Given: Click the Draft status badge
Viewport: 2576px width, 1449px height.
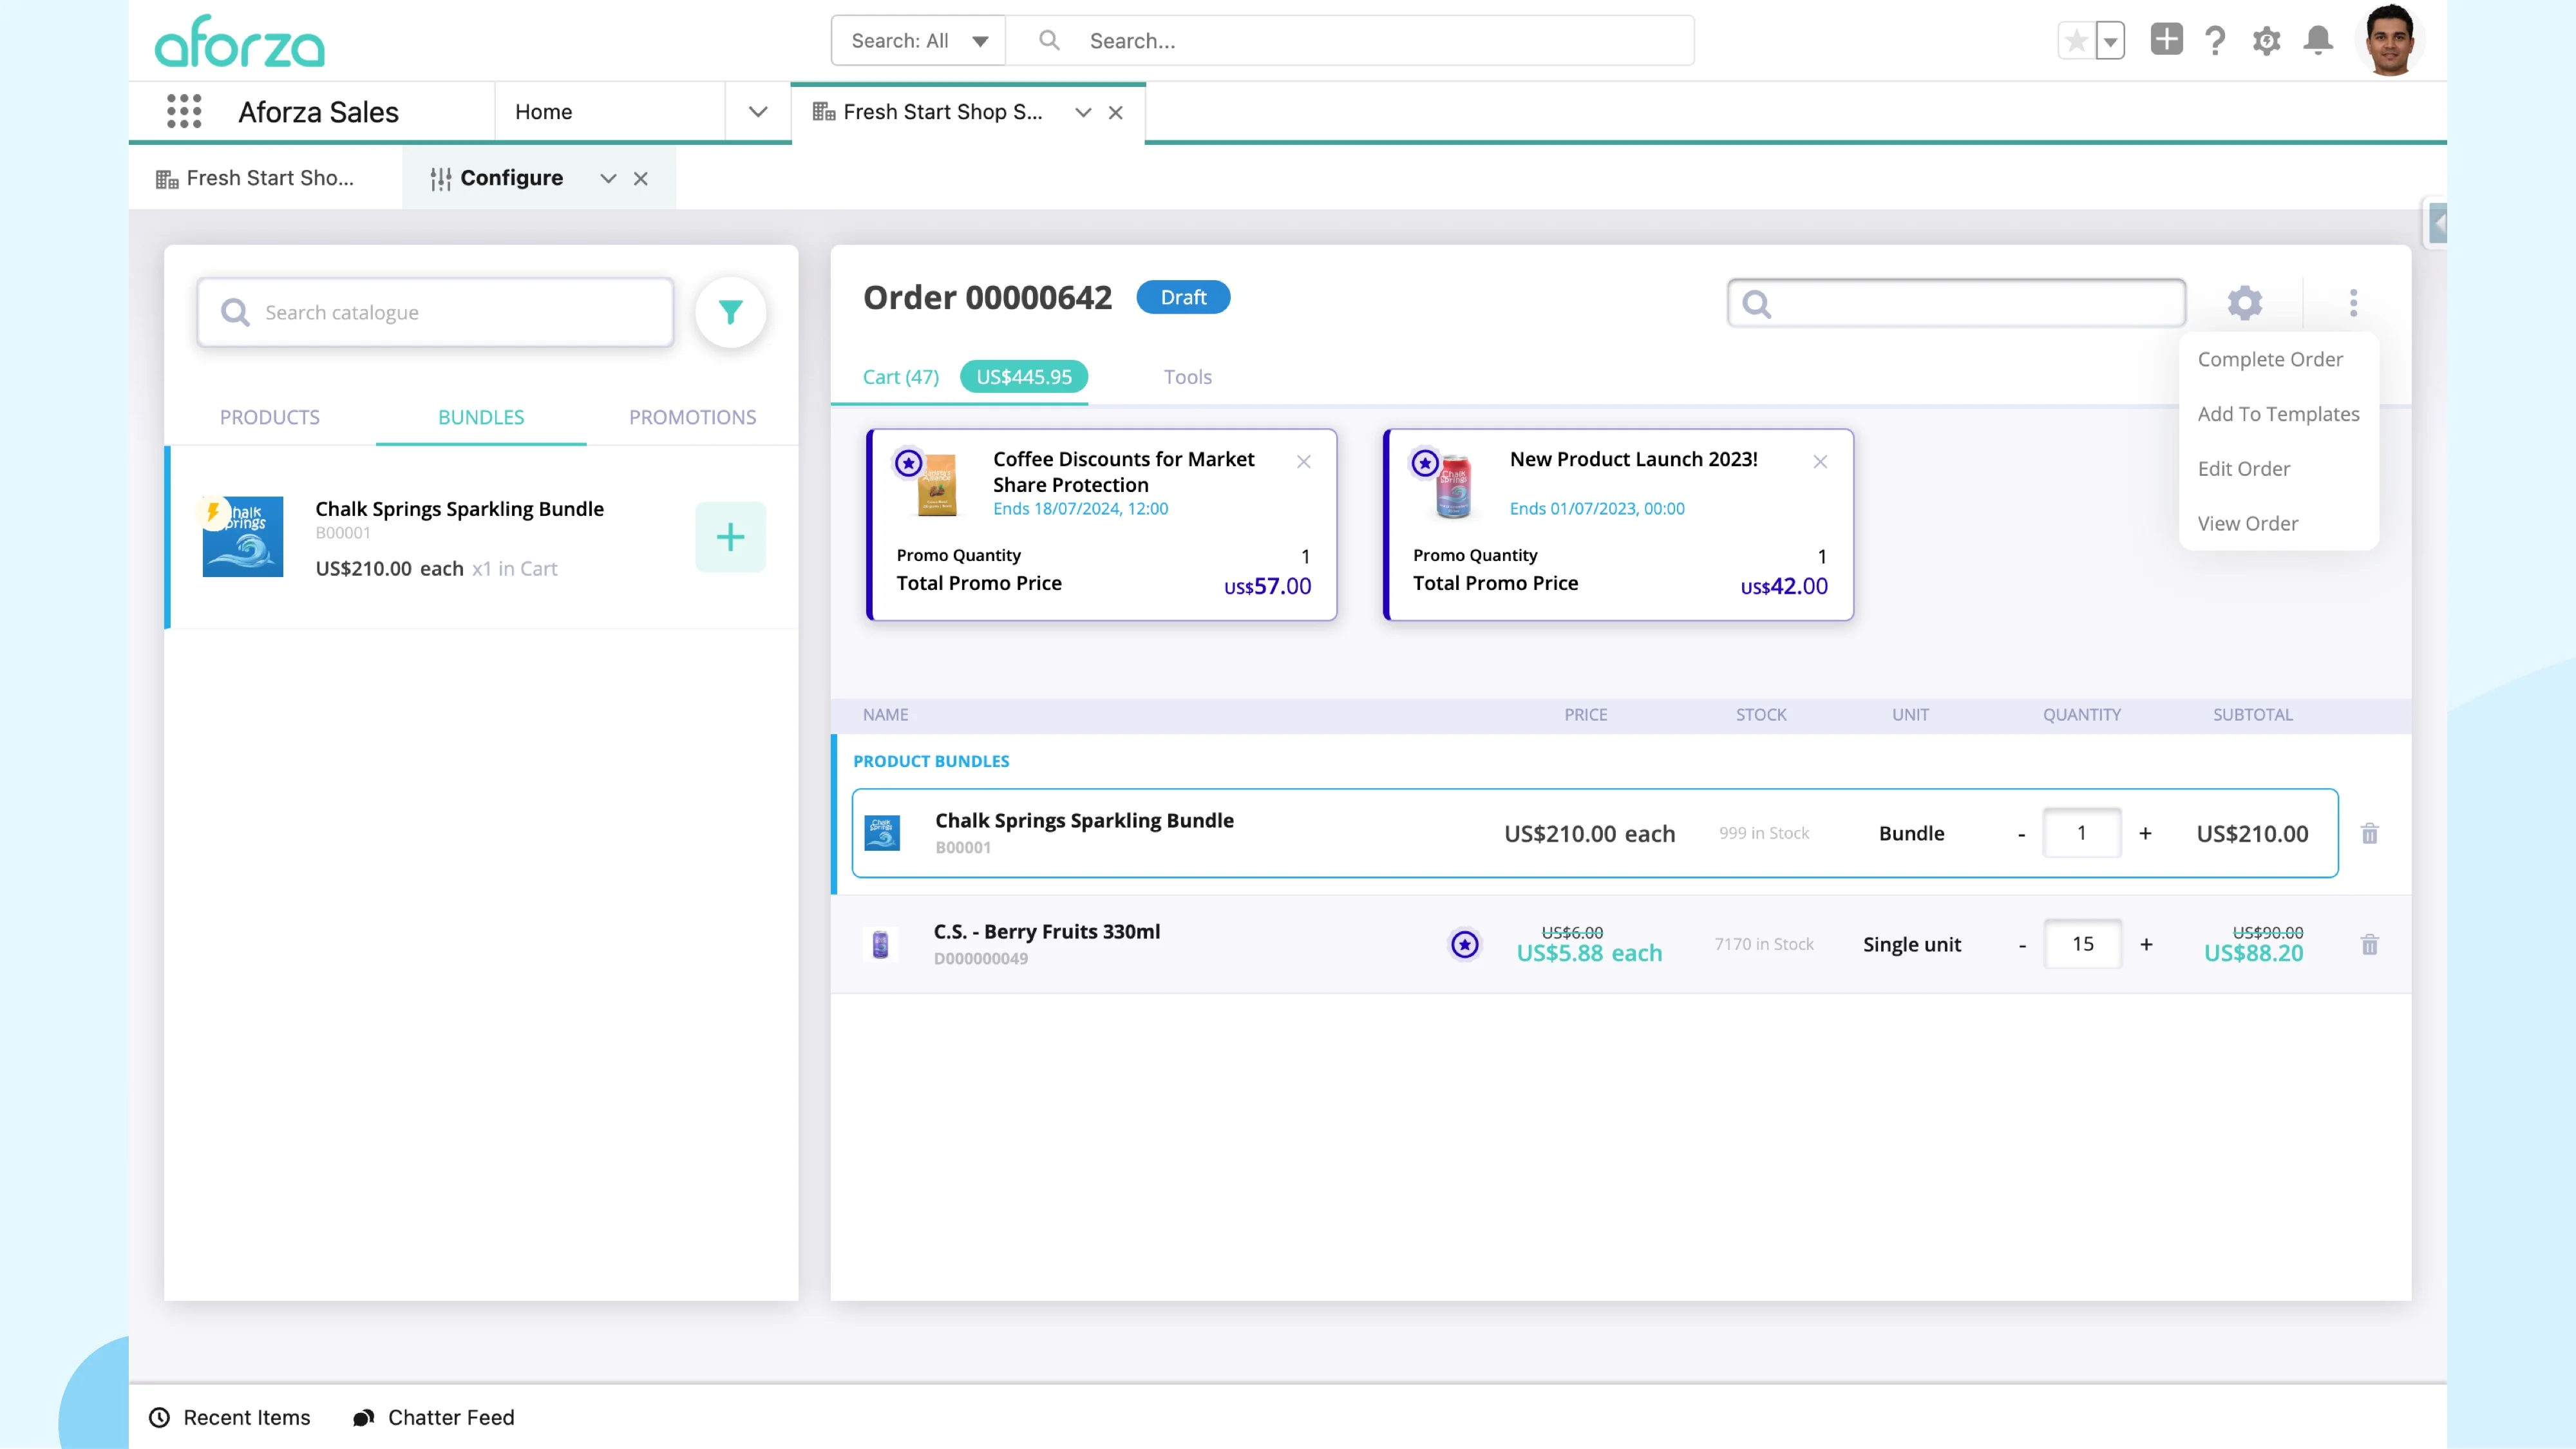Looking at the screenshot, I should [x=1183, y=297].
